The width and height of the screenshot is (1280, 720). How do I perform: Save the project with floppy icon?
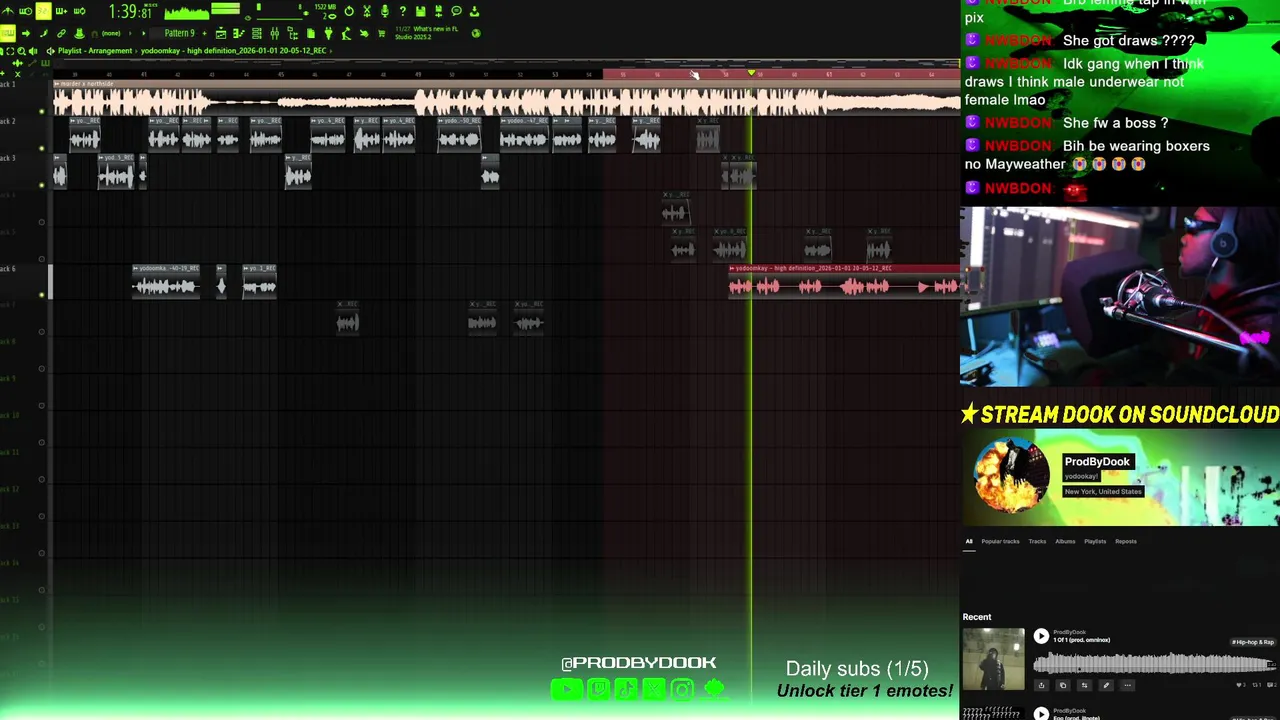(x=420, y=11)
